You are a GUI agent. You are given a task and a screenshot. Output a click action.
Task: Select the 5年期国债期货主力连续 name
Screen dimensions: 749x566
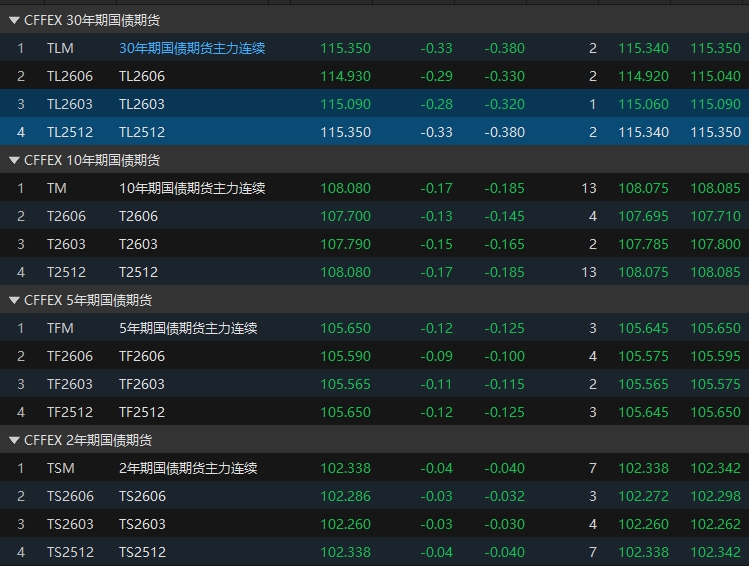tap(188, 328)
